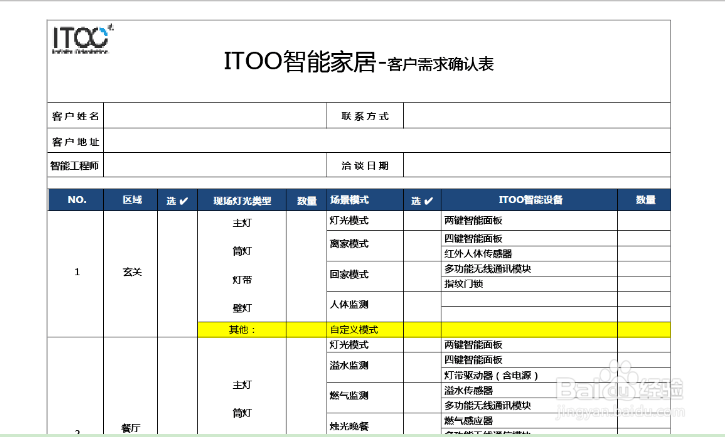Screen dimensions: 725x437
Task: Select '灯光模式' in the 餐厅 section
Action: (x=365, y=345)
